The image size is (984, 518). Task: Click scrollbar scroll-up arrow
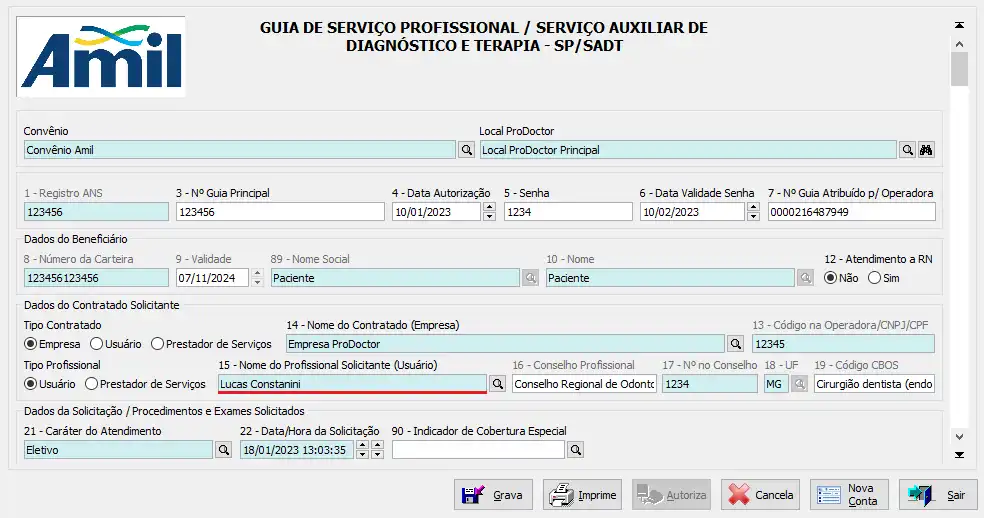960,44
